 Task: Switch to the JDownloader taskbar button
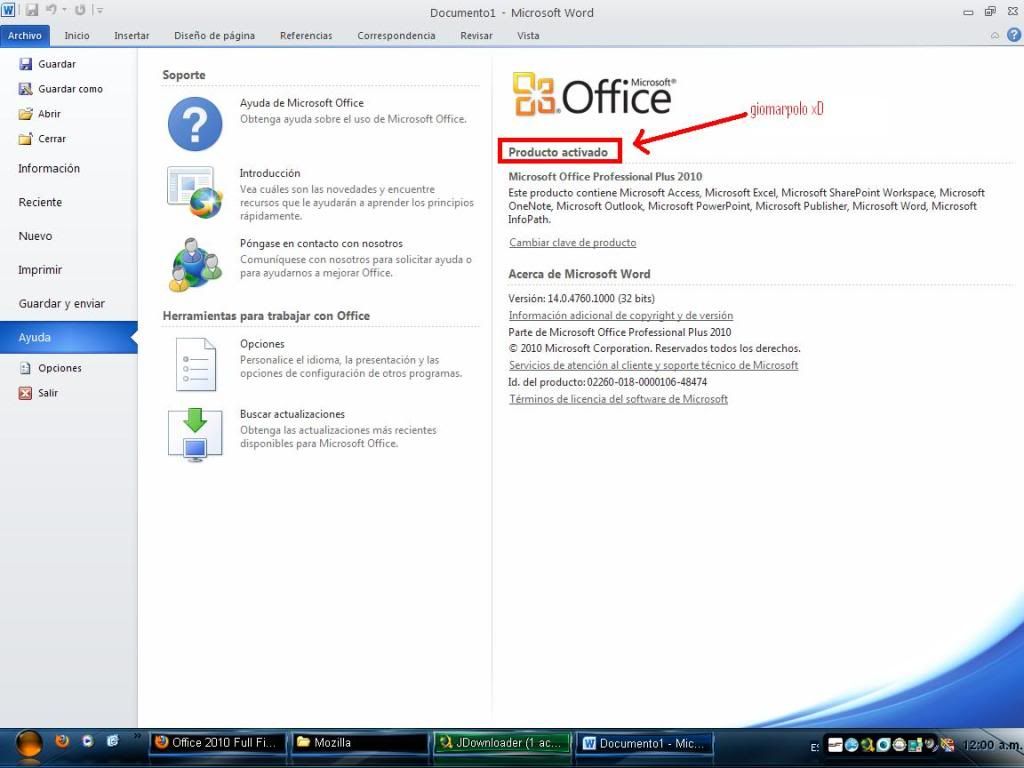(x=502, y=743)
